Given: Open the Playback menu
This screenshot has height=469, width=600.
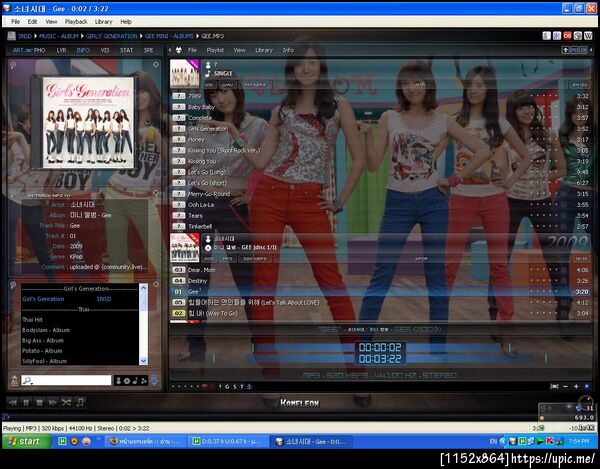Looking at the screenshot, I should (76, 21).
